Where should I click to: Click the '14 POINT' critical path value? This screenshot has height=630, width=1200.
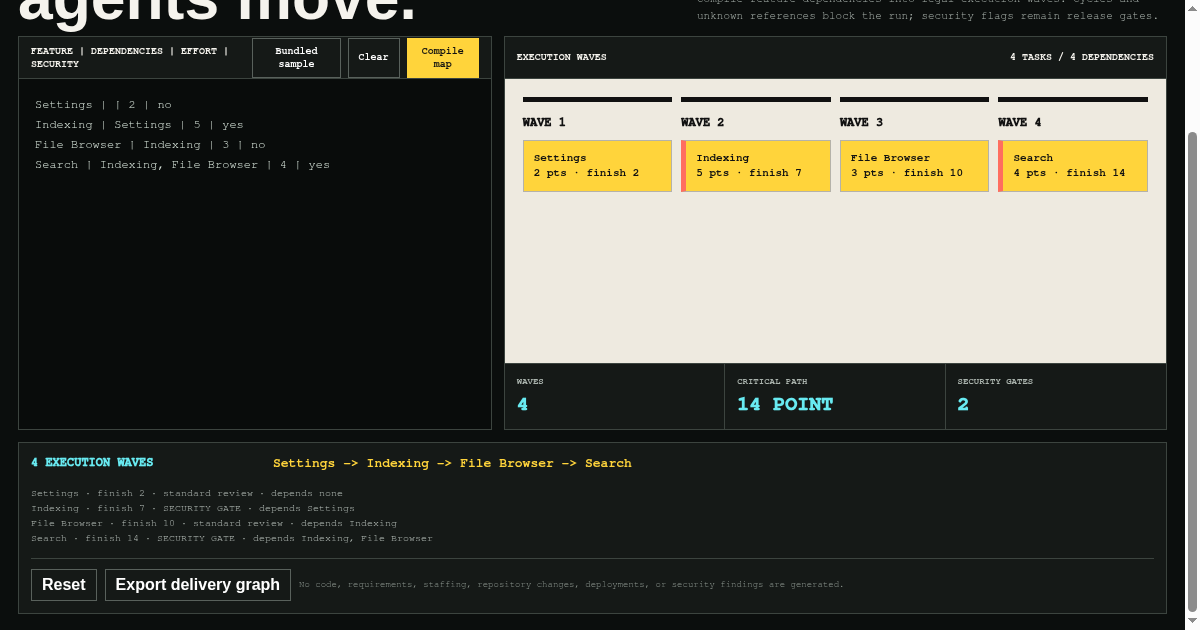click(x=785, y=405)
